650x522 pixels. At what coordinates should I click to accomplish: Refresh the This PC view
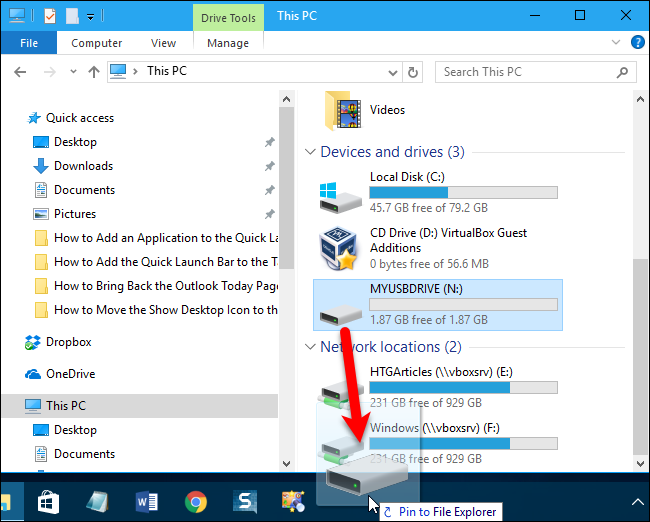click(x=412, y=73)
